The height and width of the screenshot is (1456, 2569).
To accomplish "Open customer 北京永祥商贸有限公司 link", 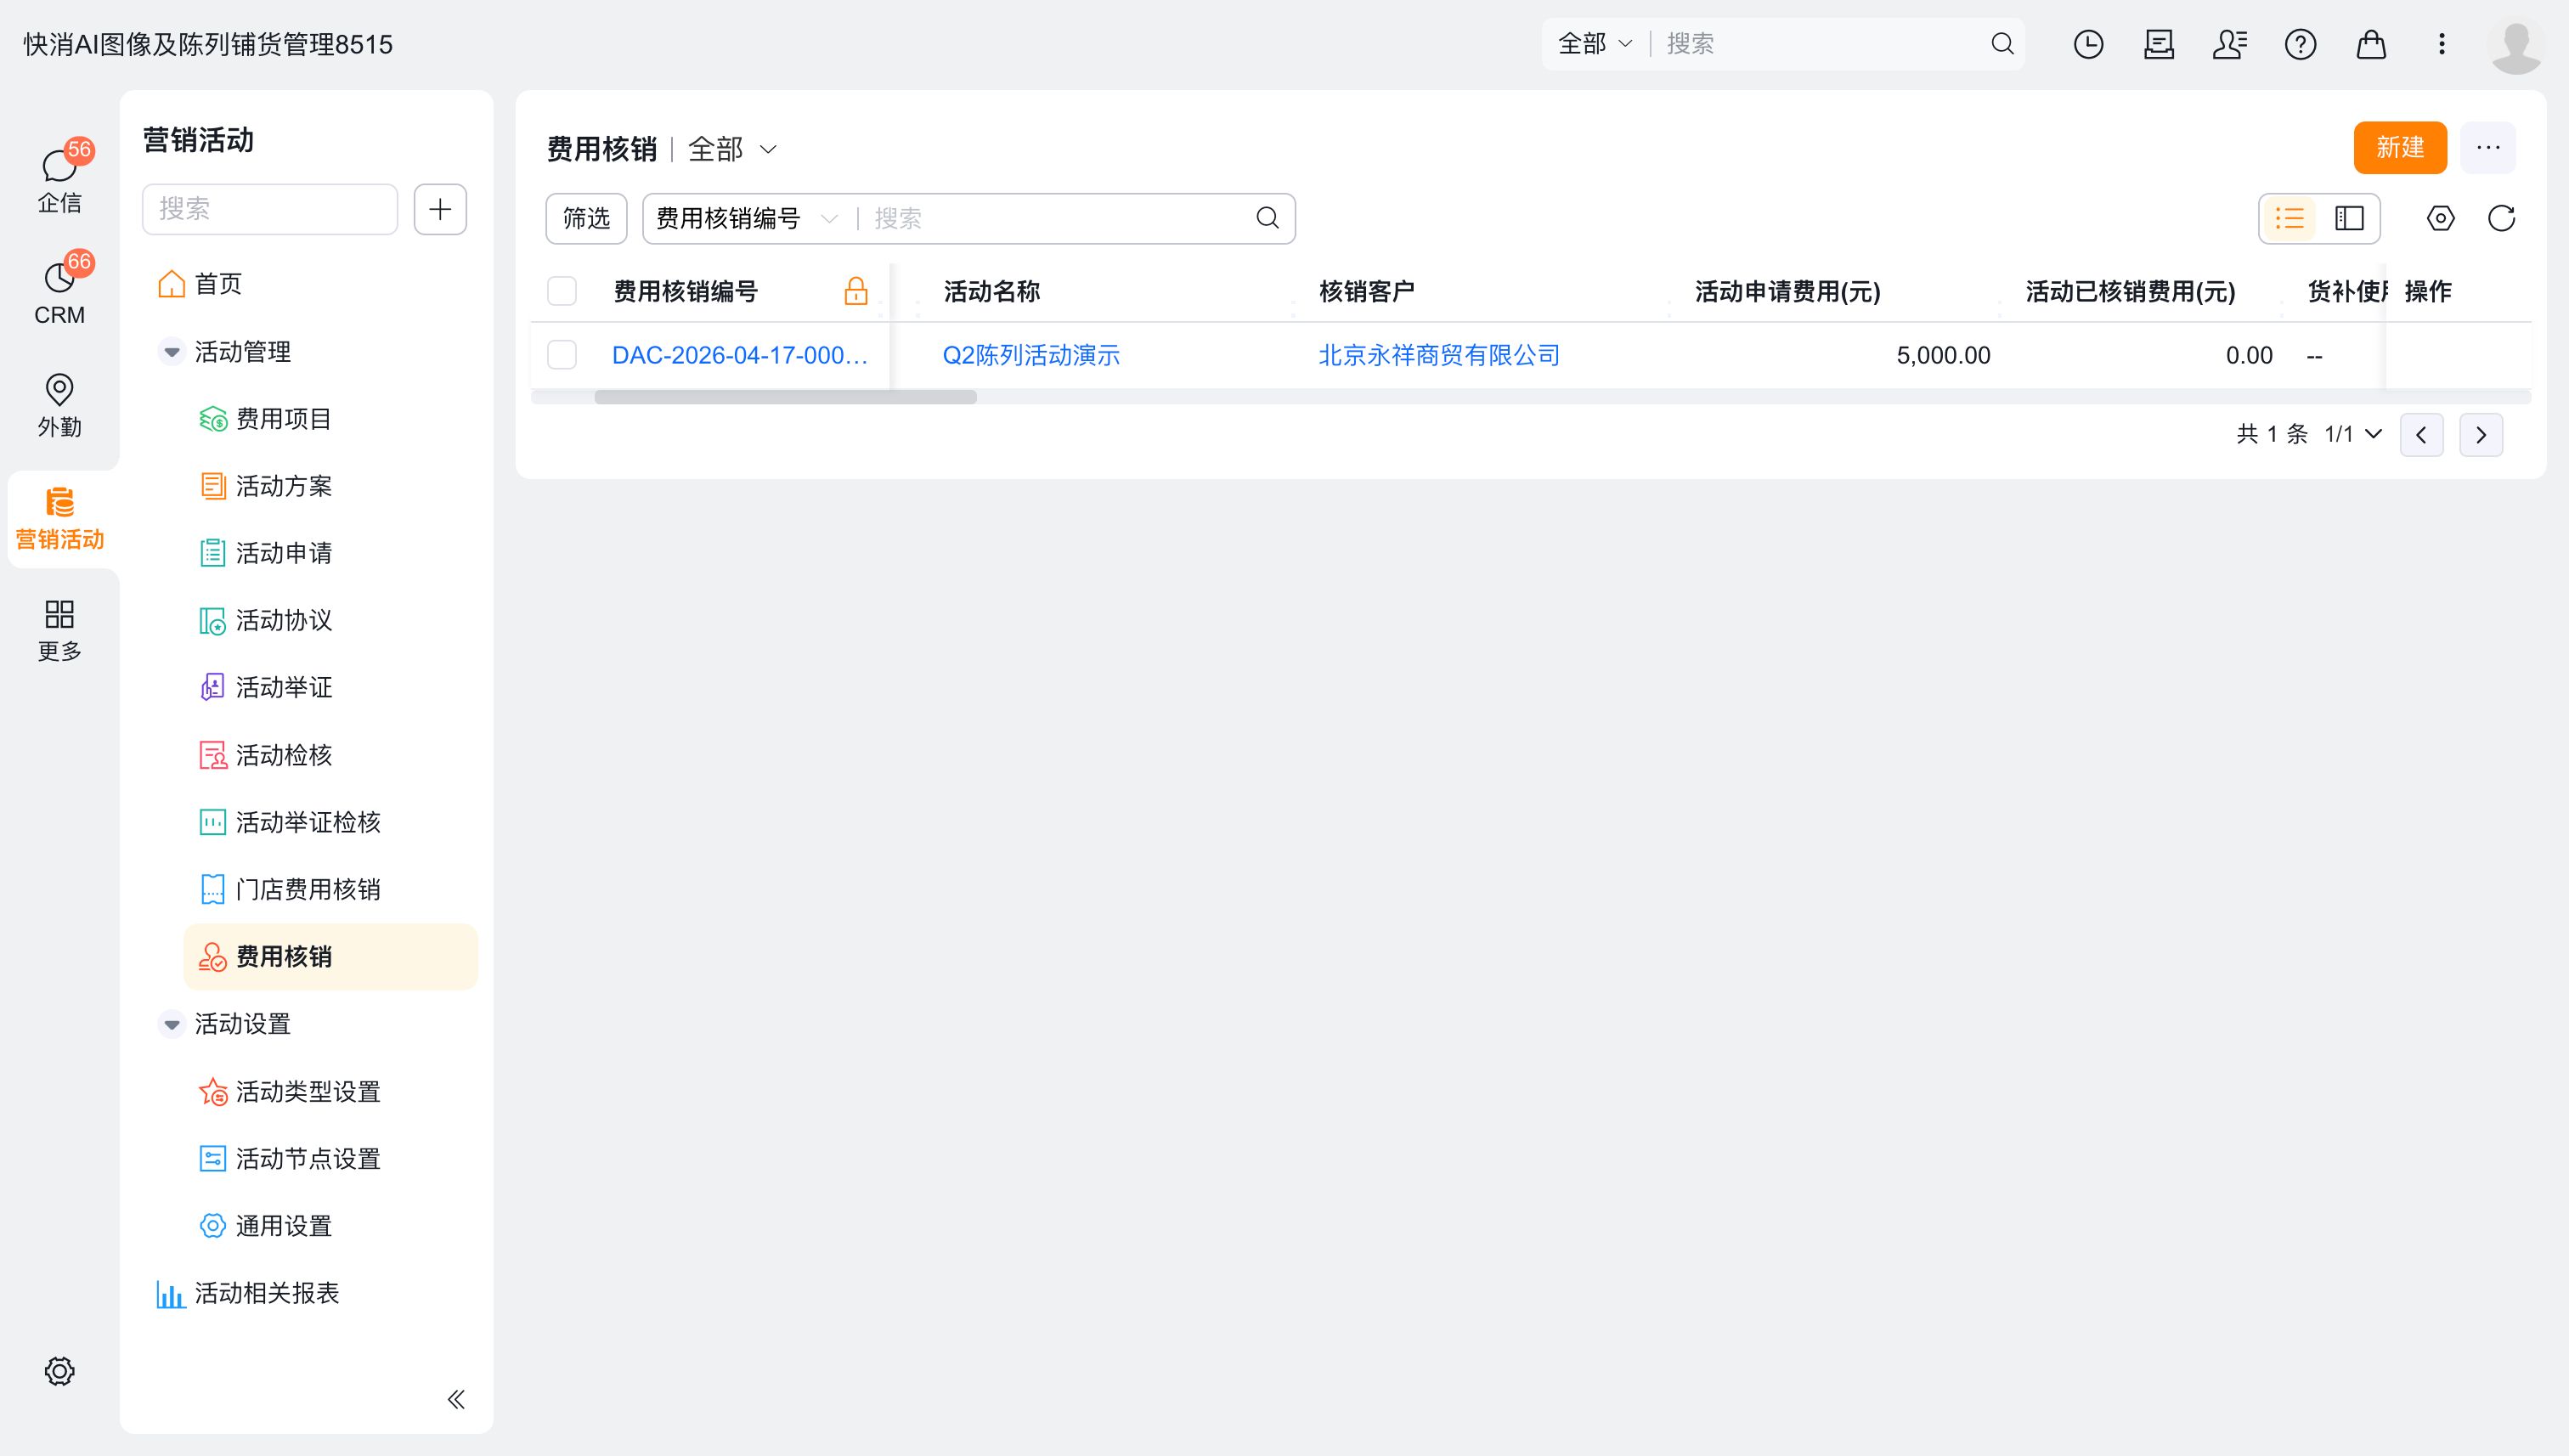I will pyautogui.click(x=1439, y=355).
